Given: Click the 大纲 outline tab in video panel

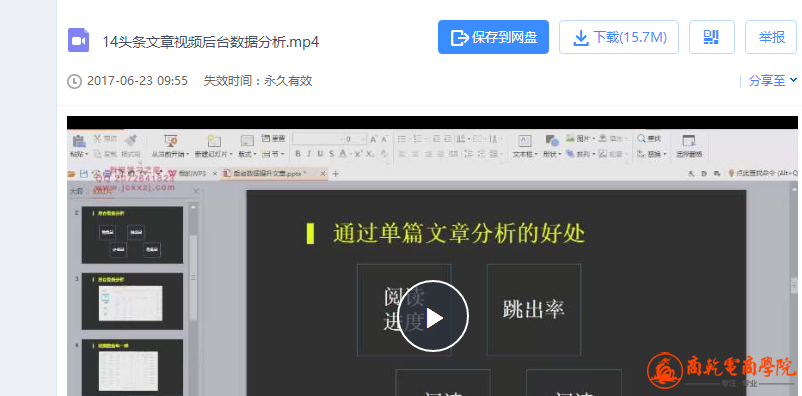Looking at the screenshot, I should coord(76,191).
